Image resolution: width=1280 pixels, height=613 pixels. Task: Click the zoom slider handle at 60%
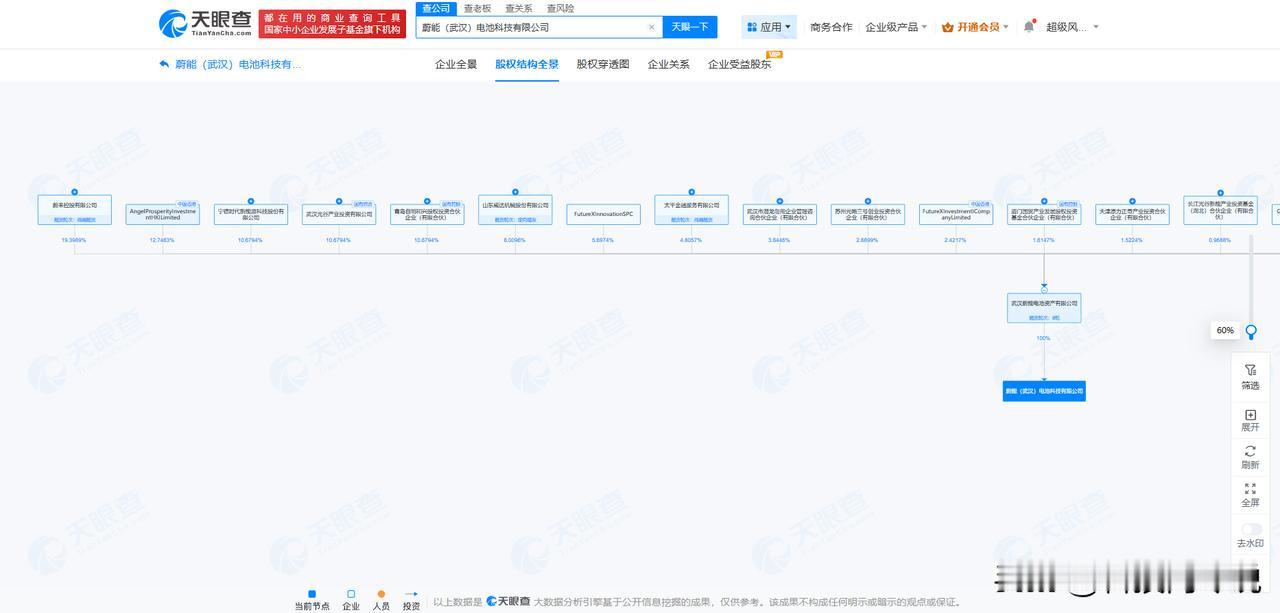[x=1250, y=332]
